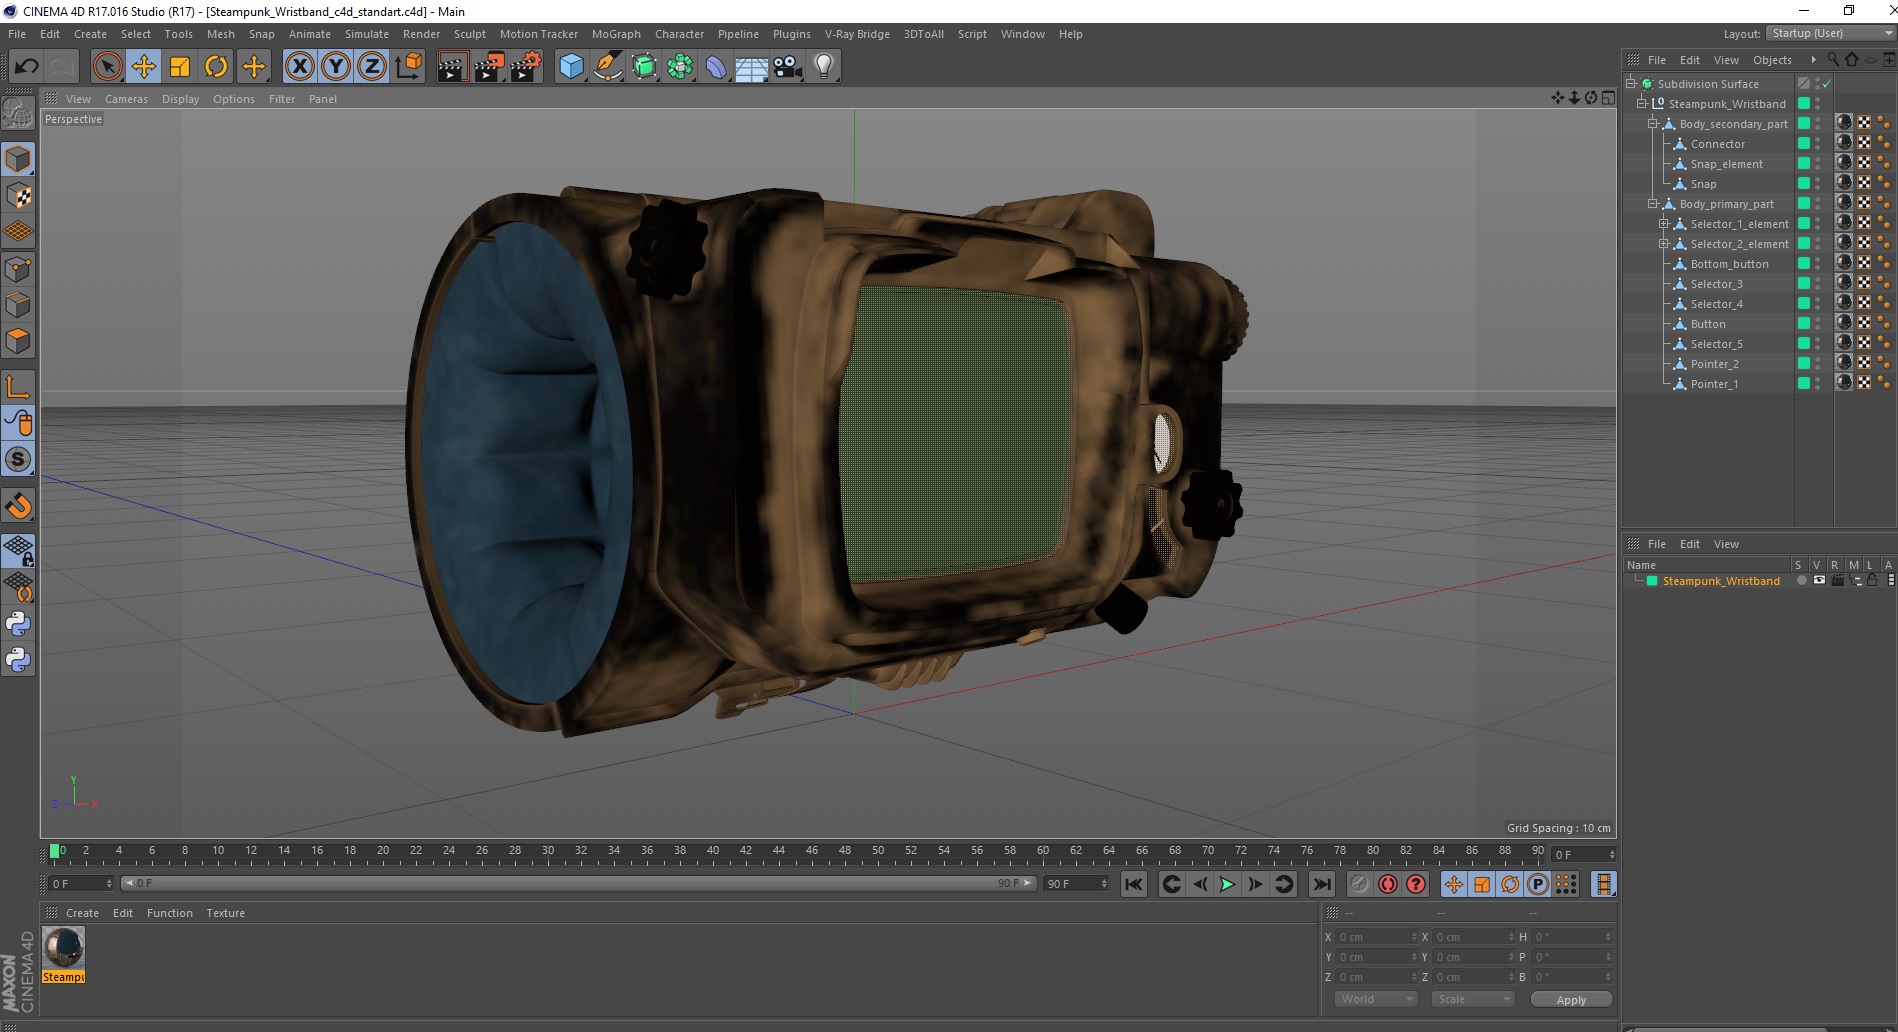Collapse the Steampunk_Wristband null

pos(1642,103)
